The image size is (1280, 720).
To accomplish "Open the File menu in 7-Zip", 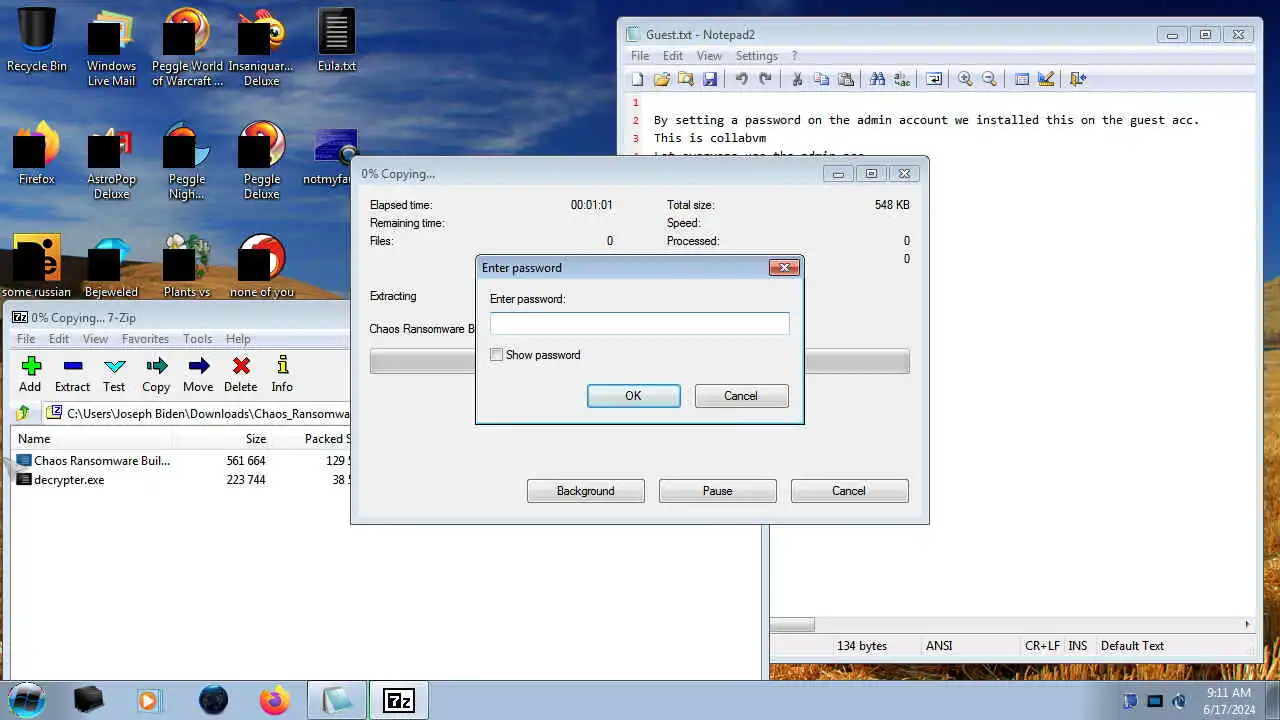I will [26, 339].
